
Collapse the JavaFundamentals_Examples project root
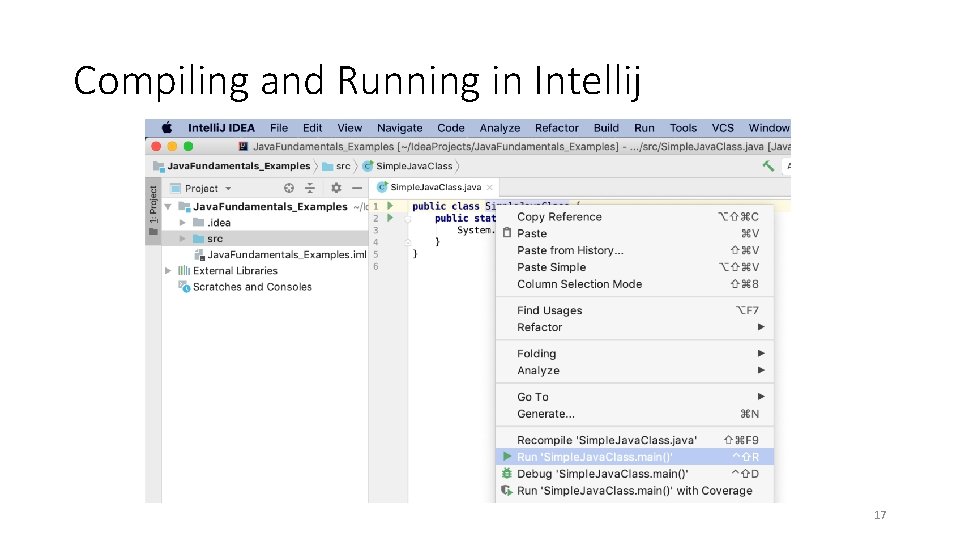[x=168, y=206]
